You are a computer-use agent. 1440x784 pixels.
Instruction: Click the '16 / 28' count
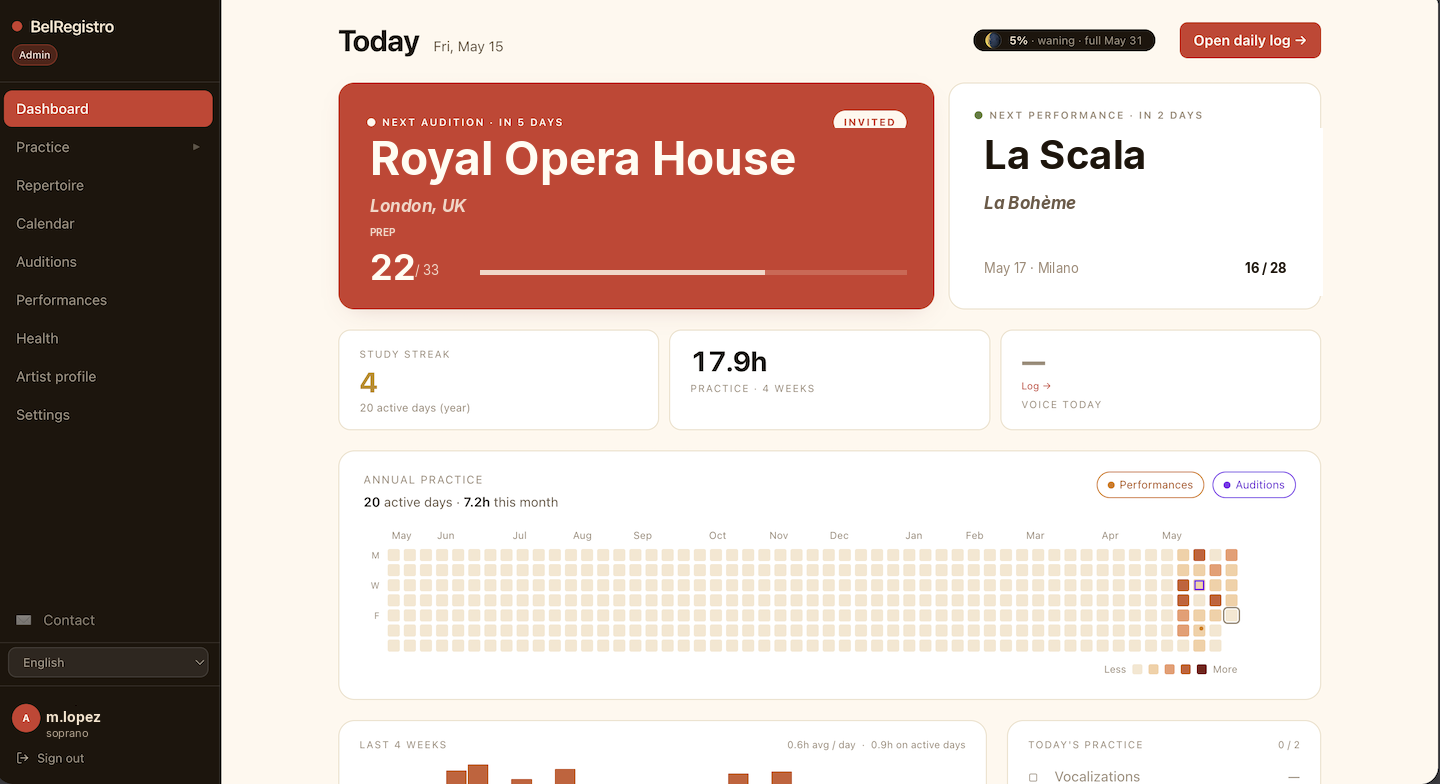[x=1265, y=268]
